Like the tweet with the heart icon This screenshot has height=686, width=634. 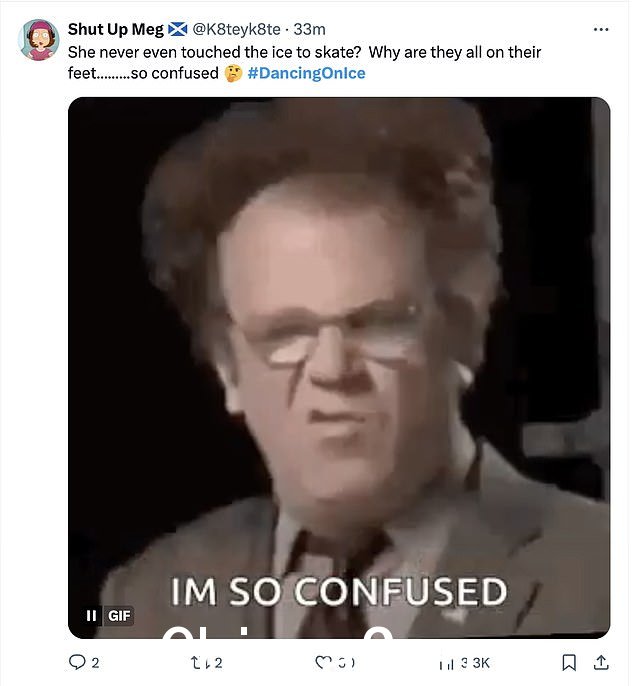tap(323, 662)
